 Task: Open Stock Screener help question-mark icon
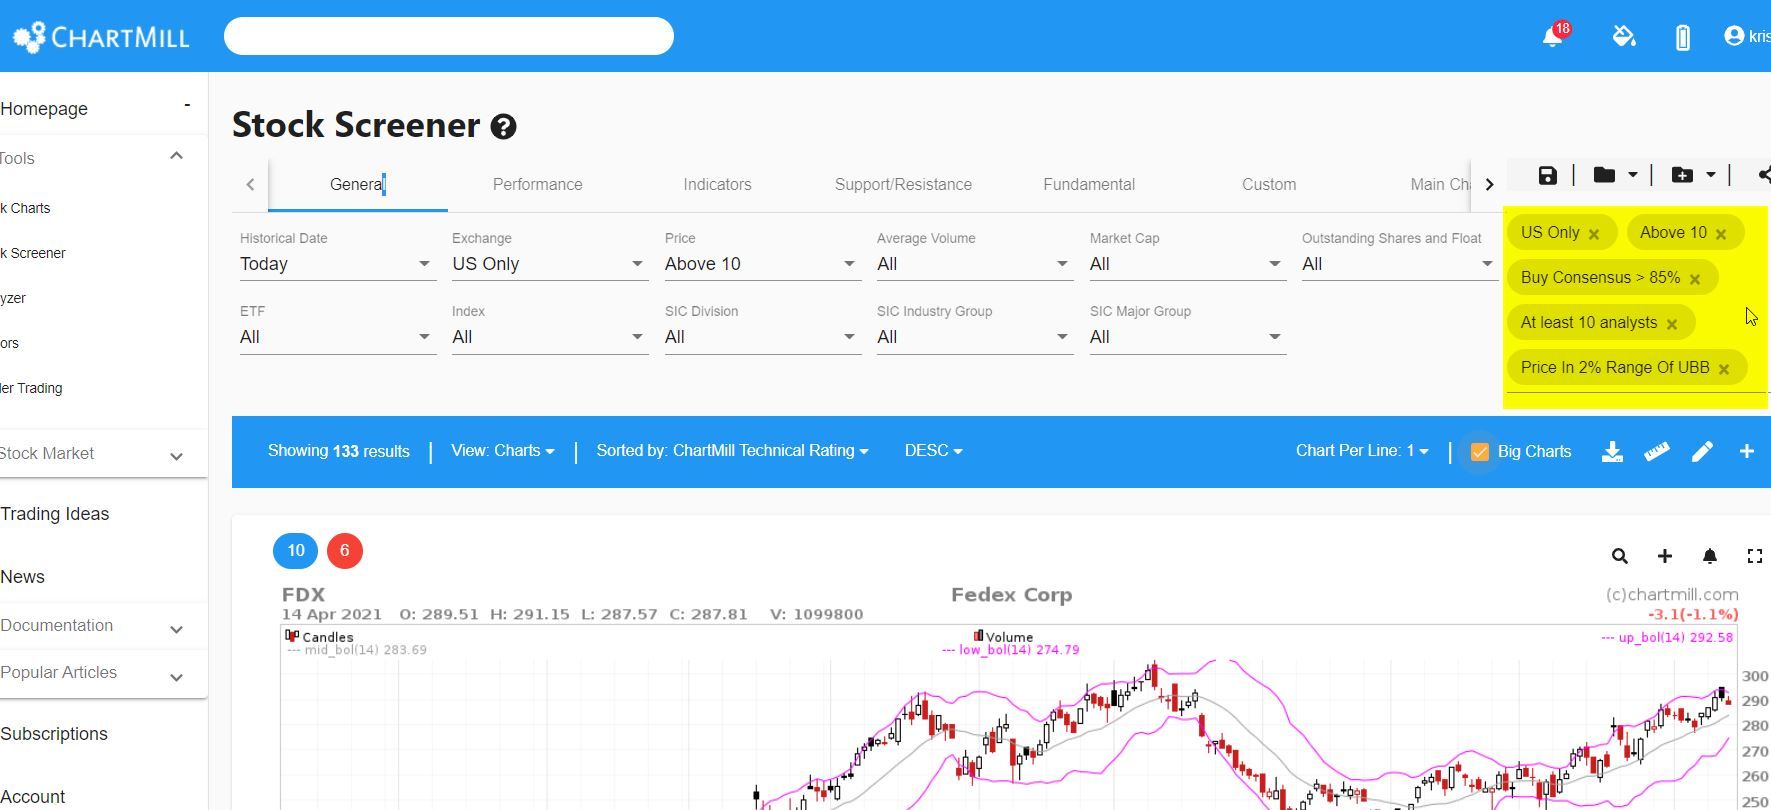coord(504,127)
